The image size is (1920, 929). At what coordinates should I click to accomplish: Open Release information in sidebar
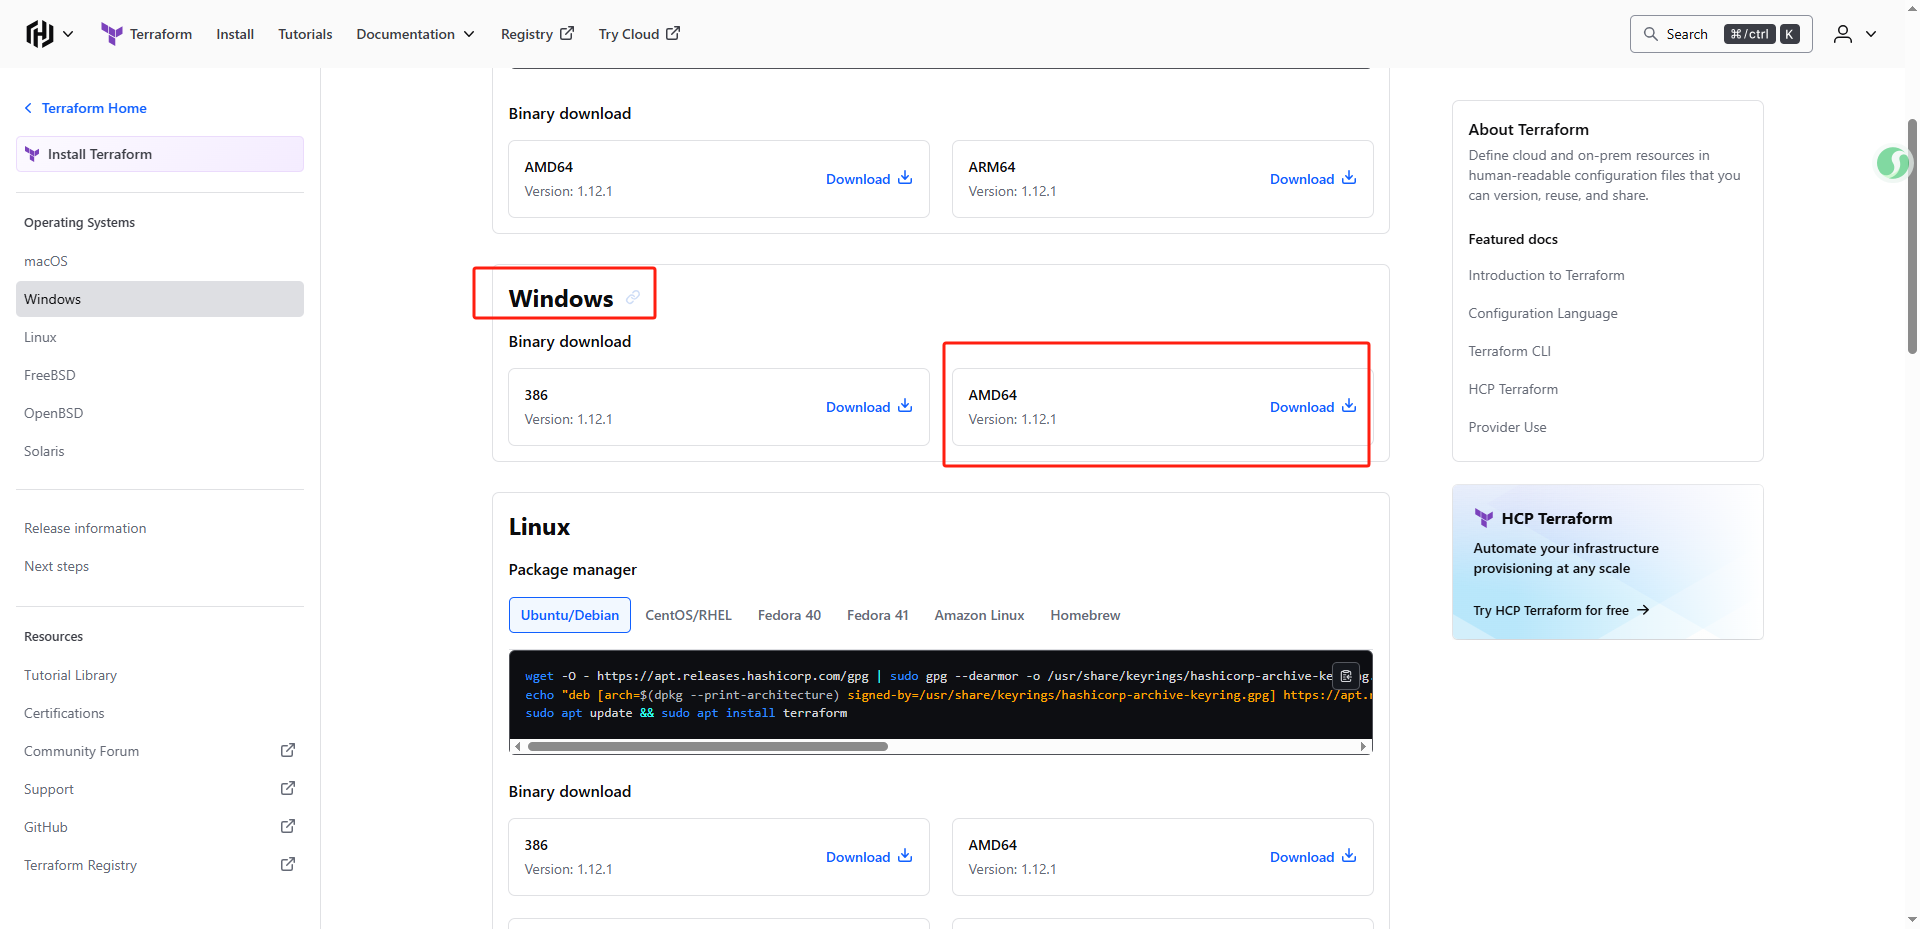point(85,528)
